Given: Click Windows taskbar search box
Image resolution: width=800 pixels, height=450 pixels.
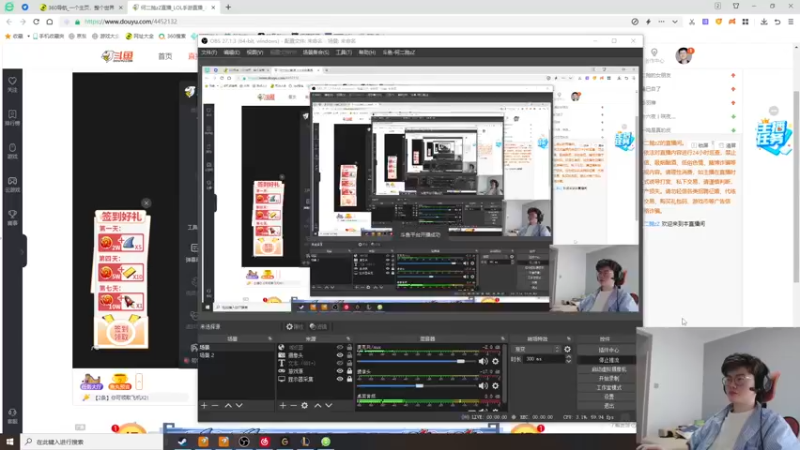Looking at the screenshot, I should pyautogui.click(x=92, y=442).
